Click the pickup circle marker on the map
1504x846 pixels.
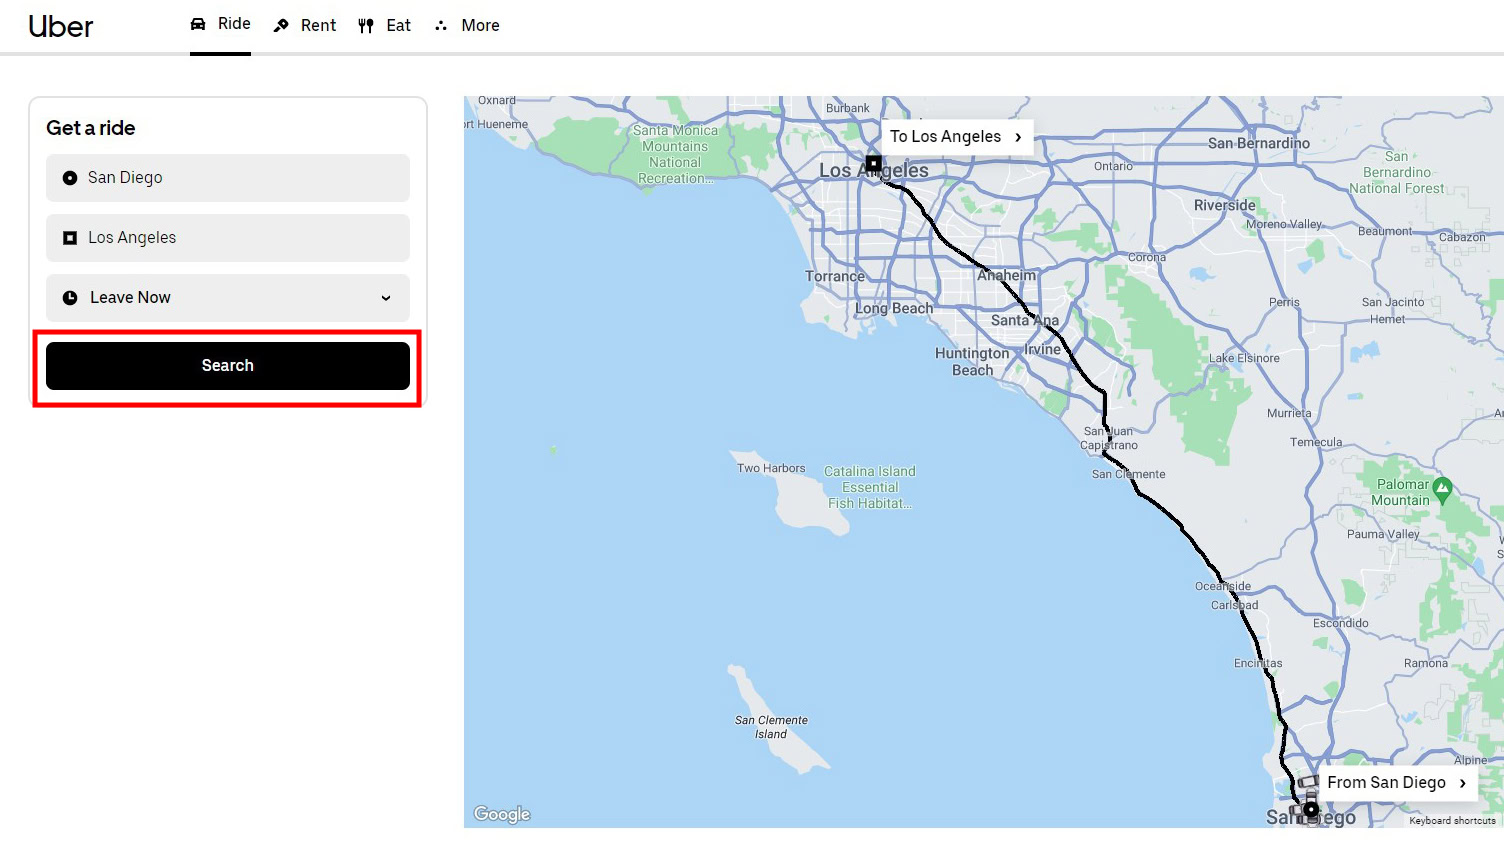point(1311,809)
